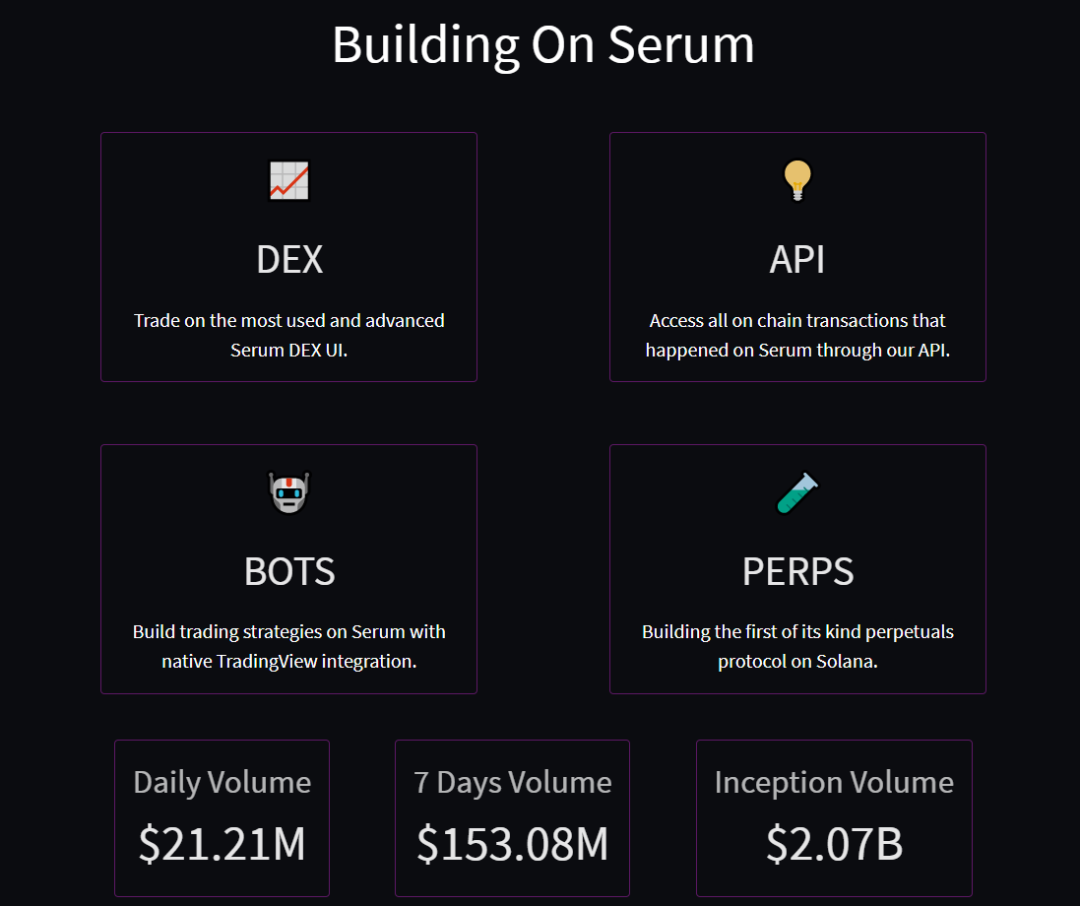The width and height of the screenshot is (1080, 906).
Task: Click the $153.08M volume figure
Action: 512,844
